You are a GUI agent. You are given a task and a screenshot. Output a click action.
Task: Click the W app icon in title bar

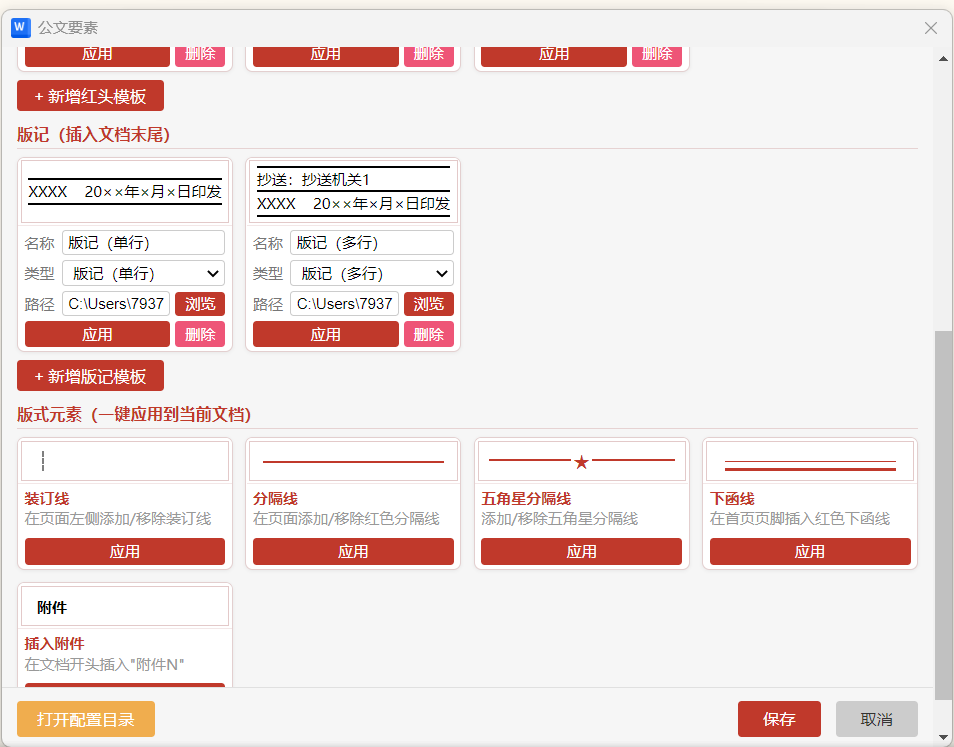(x=21, y=27)
